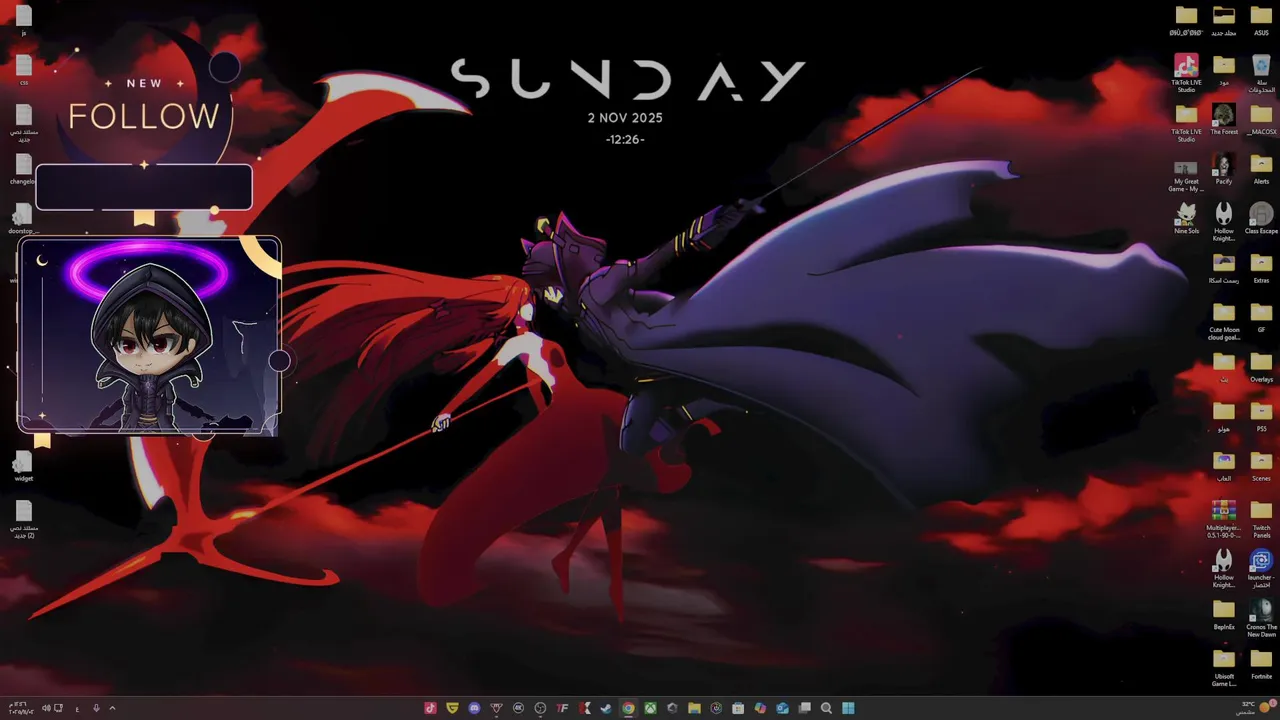Open the volume control tray icon
The width and height of the screenshot is (1280, 720).
(x=46, y=708)
